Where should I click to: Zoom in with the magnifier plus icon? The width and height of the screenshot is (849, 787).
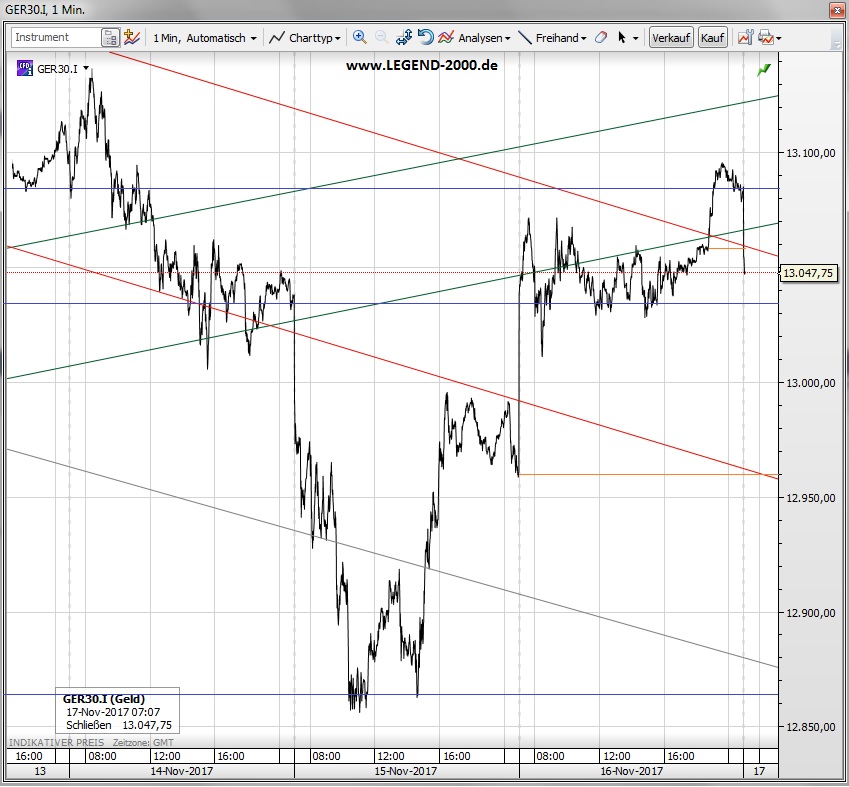pyautogui.click(x=360, y=38)
